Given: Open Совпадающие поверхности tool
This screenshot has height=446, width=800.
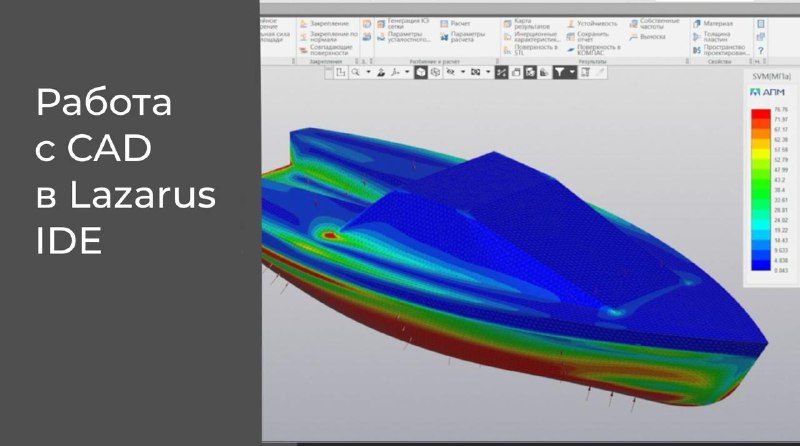Looking at the screenshot, I should [326, 49].
